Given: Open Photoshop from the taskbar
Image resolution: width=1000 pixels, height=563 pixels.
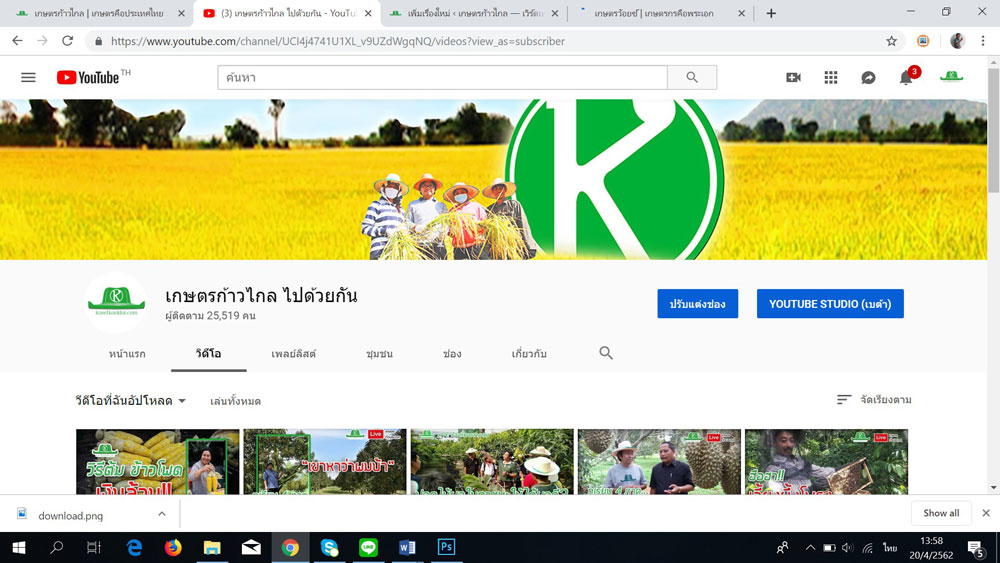Looking at the screenshot, I should [446, 547].
